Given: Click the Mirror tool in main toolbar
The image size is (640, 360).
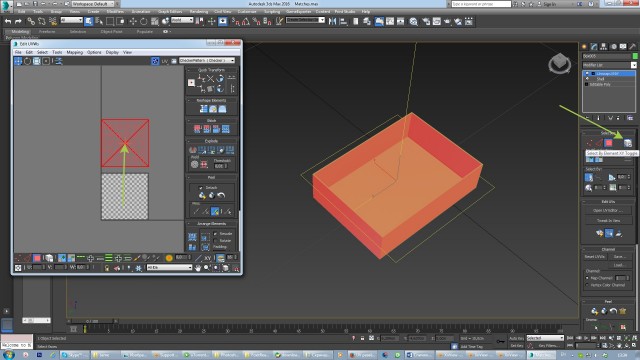Looking at the screenshot, I should tap(333, 21).
